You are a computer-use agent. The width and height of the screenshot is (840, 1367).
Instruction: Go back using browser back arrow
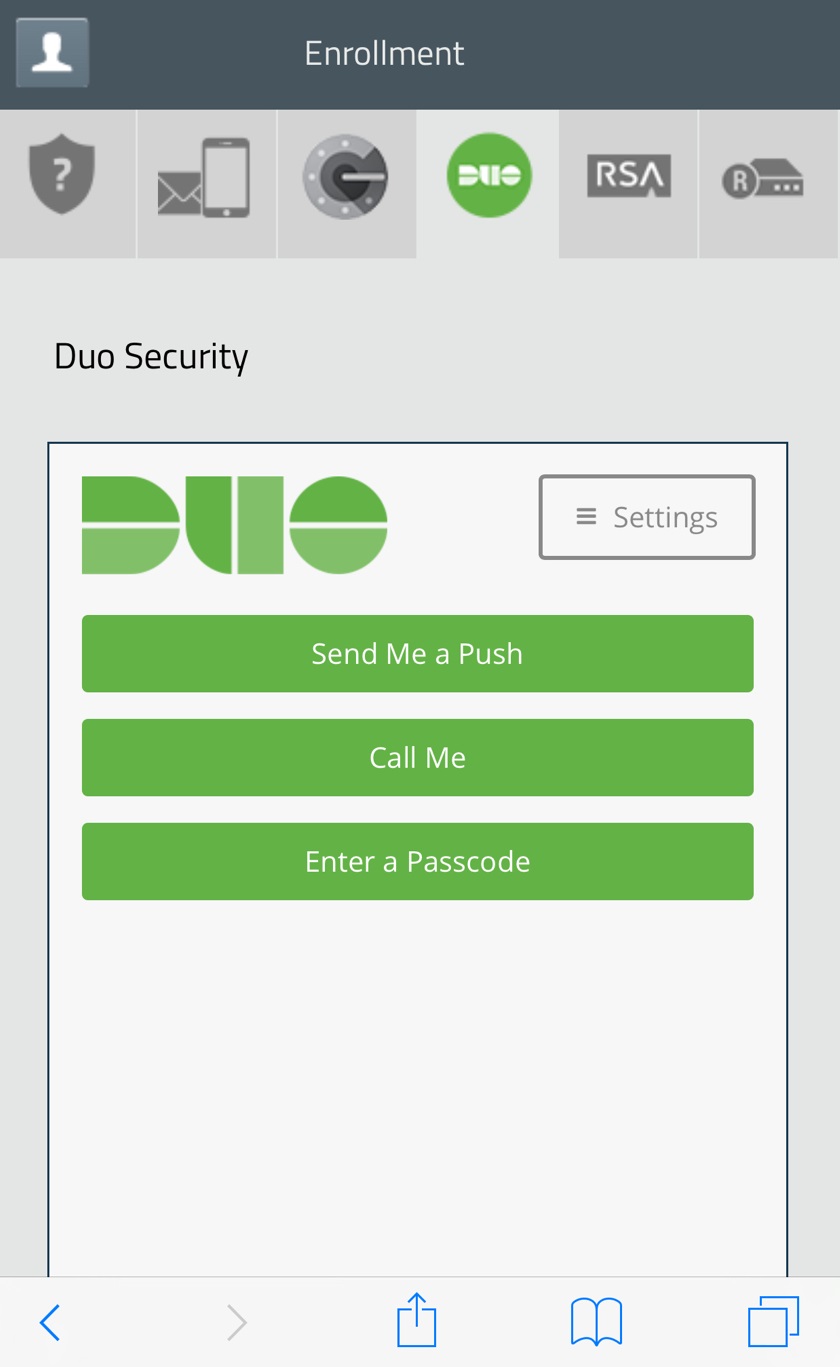(50, 1322)
